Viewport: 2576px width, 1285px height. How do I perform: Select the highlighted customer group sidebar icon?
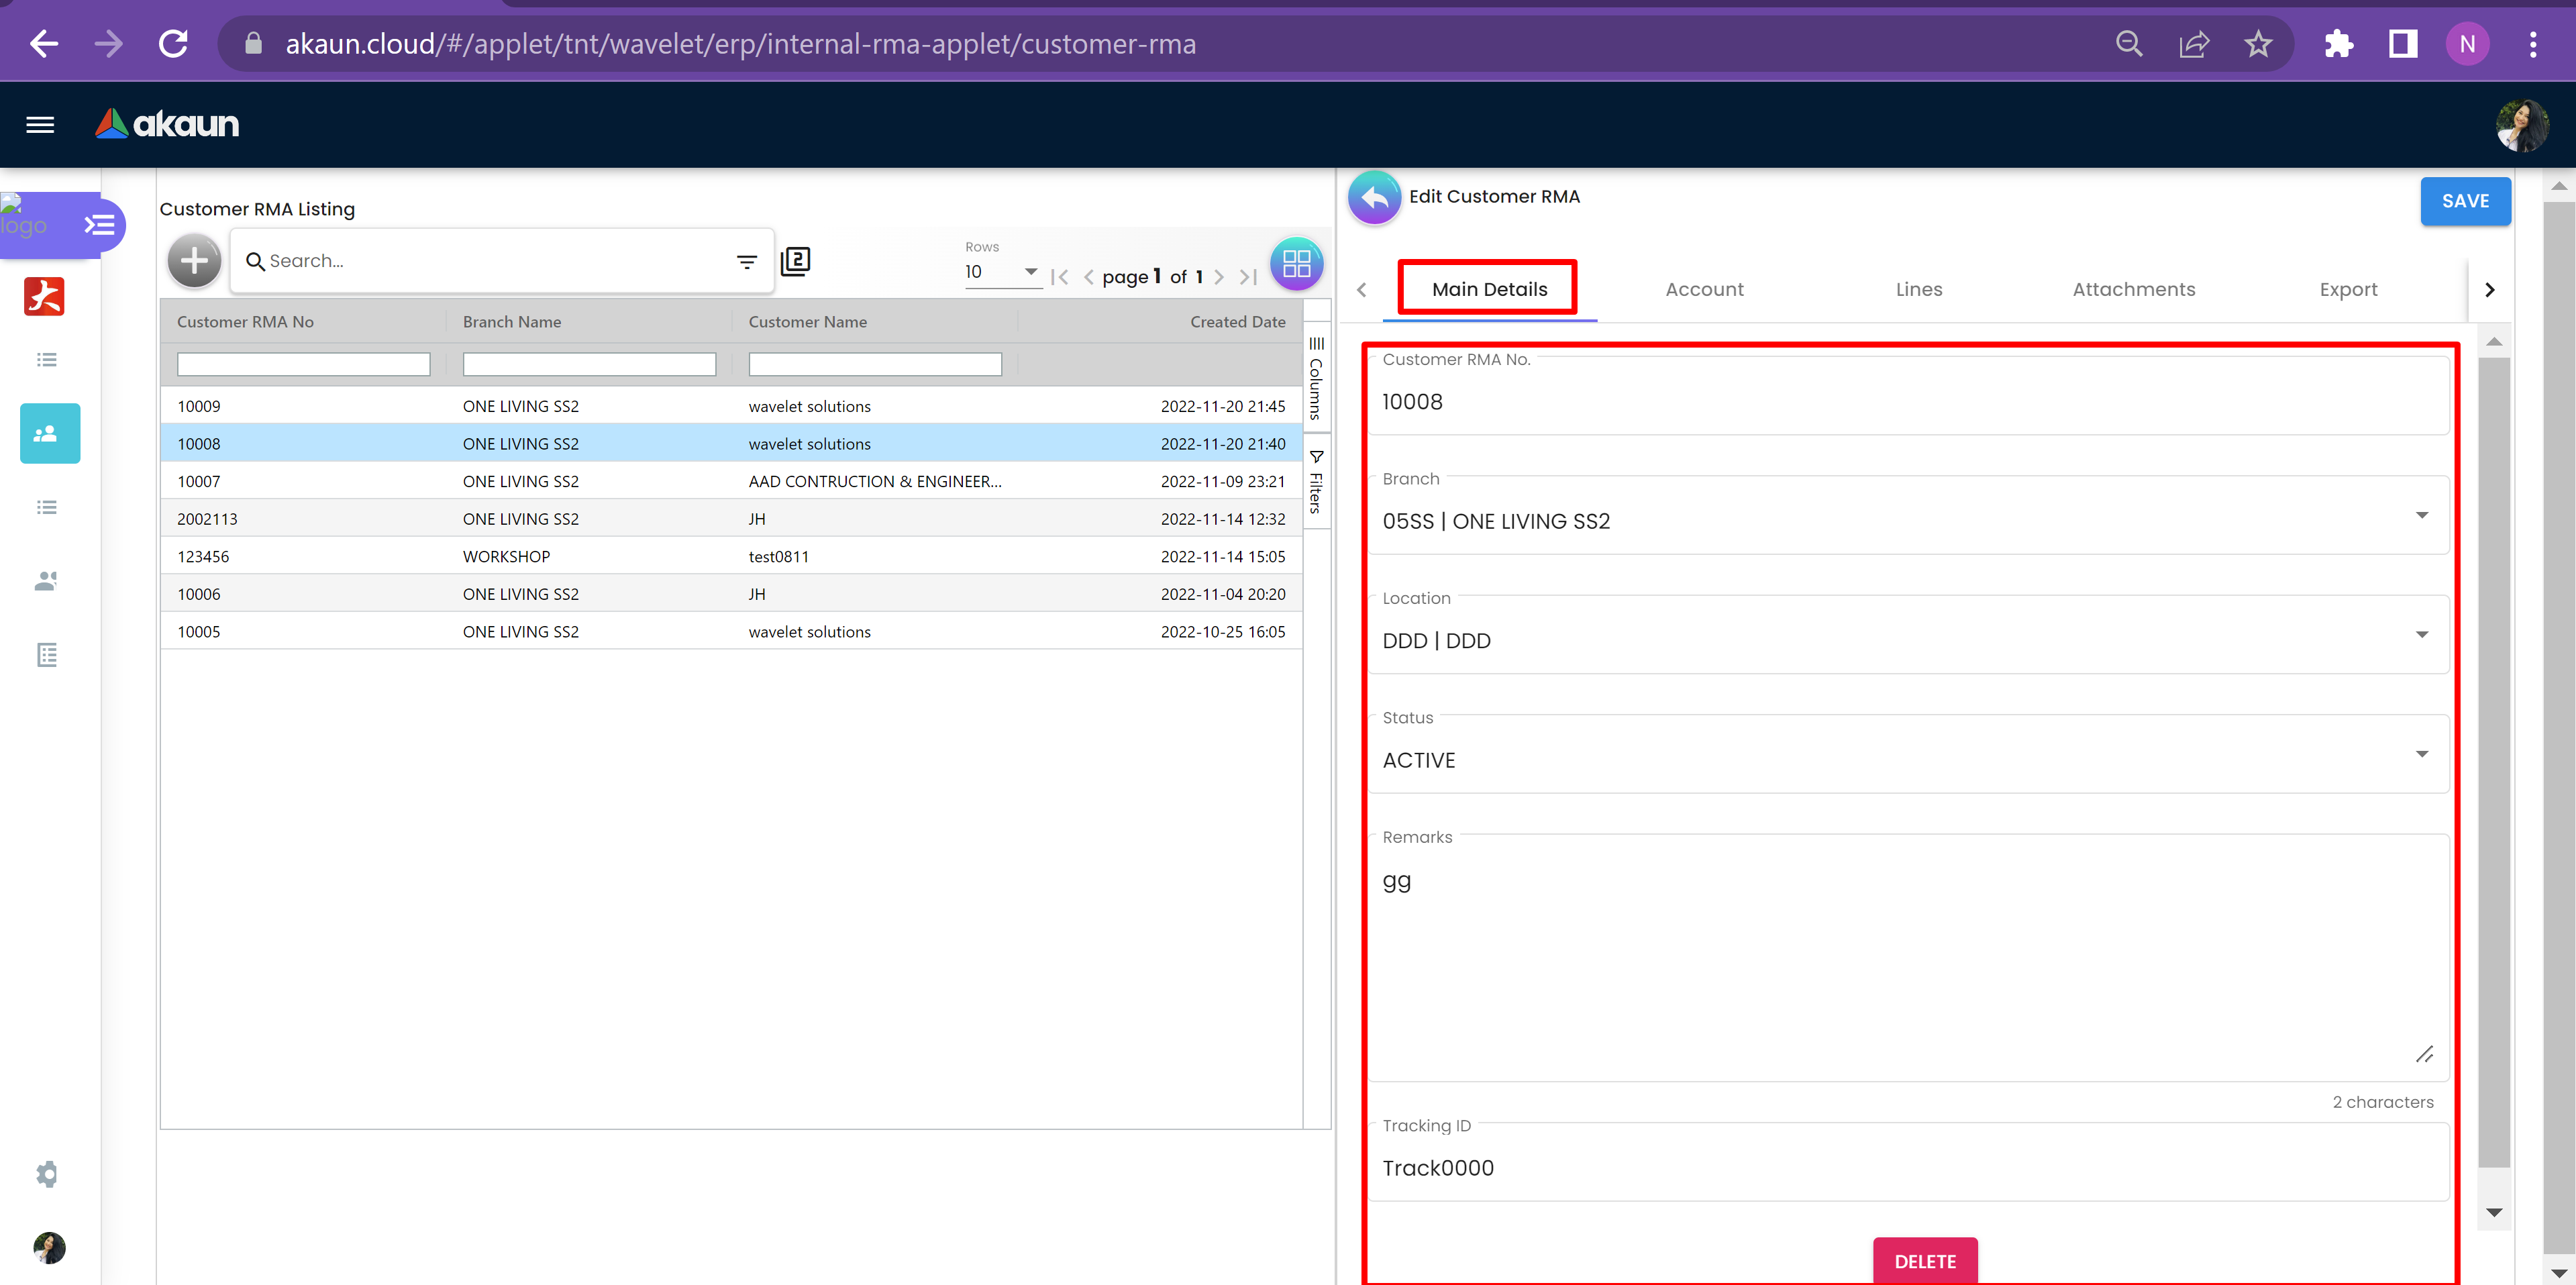pyautogui.click(x=49, y=433)
